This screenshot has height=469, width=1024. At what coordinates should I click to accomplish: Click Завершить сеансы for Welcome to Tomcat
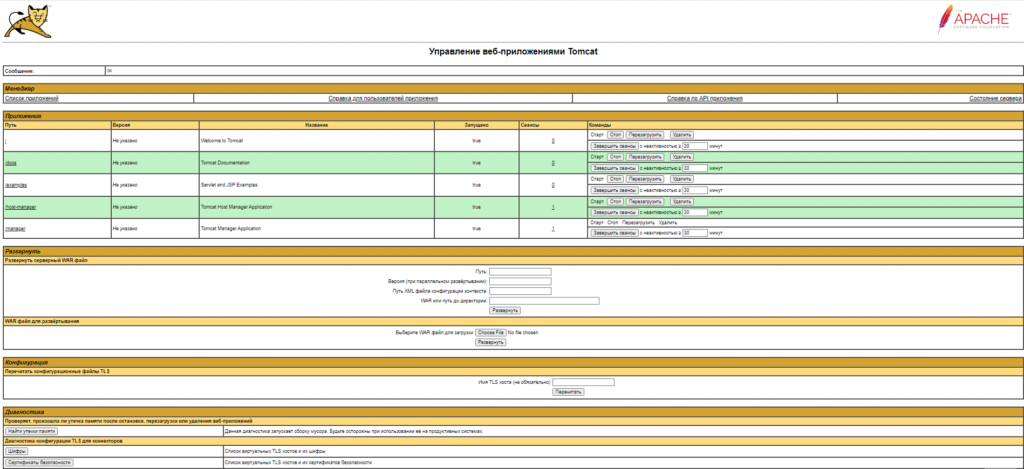coord(614,146)
